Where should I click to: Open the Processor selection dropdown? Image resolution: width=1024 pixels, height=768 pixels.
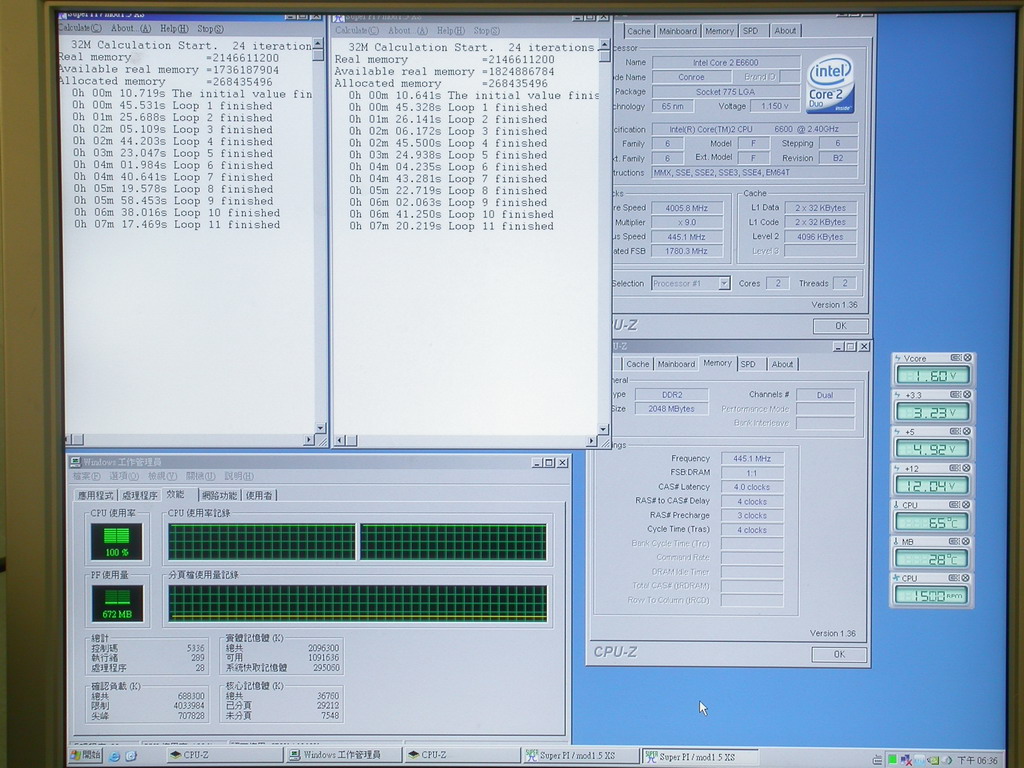pyautogui.click(x=723, y=283)
